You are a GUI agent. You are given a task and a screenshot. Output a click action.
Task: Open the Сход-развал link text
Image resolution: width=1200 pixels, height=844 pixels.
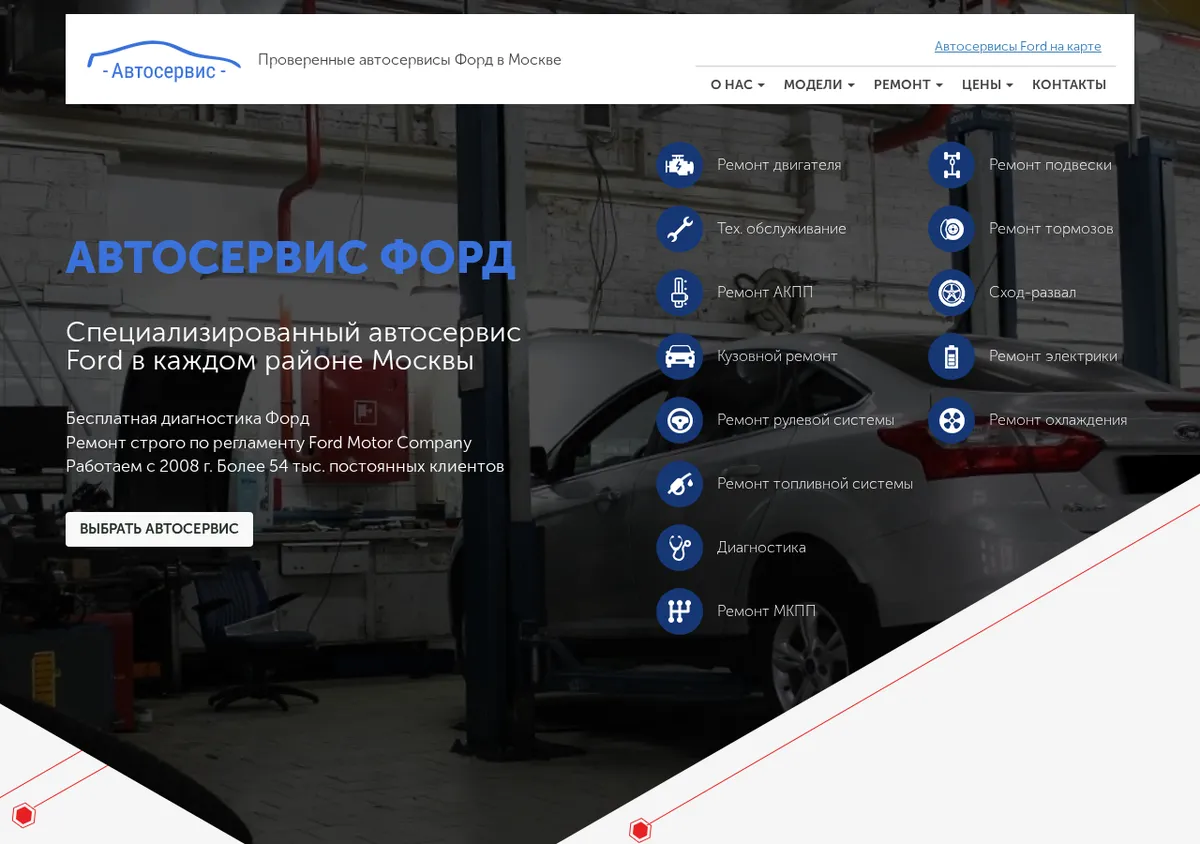[x=1032, y=293]
